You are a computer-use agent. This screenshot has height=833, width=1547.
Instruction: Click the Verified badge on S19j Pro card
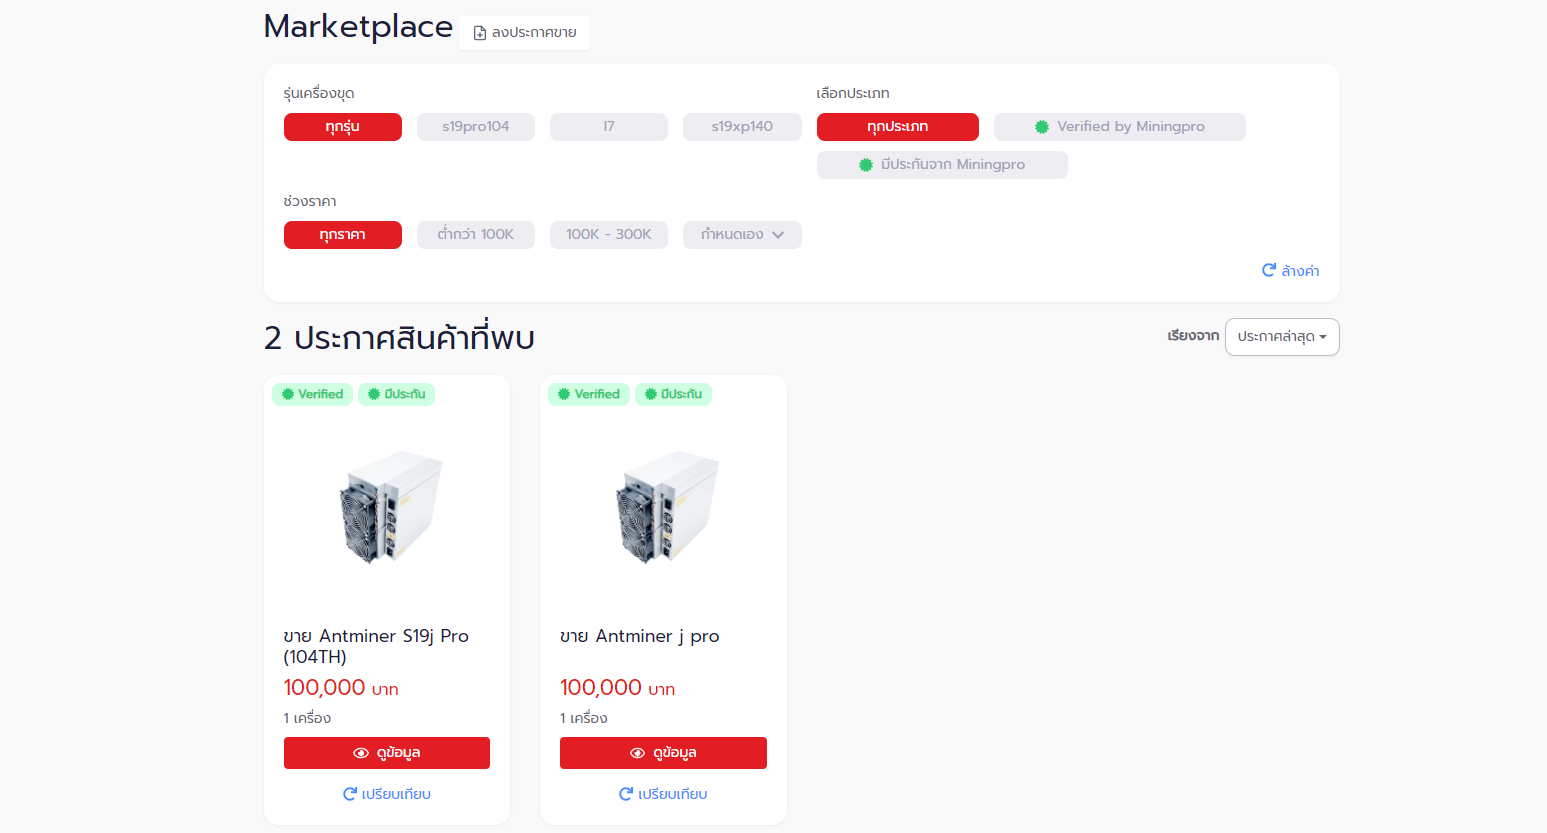pos(312,394)
